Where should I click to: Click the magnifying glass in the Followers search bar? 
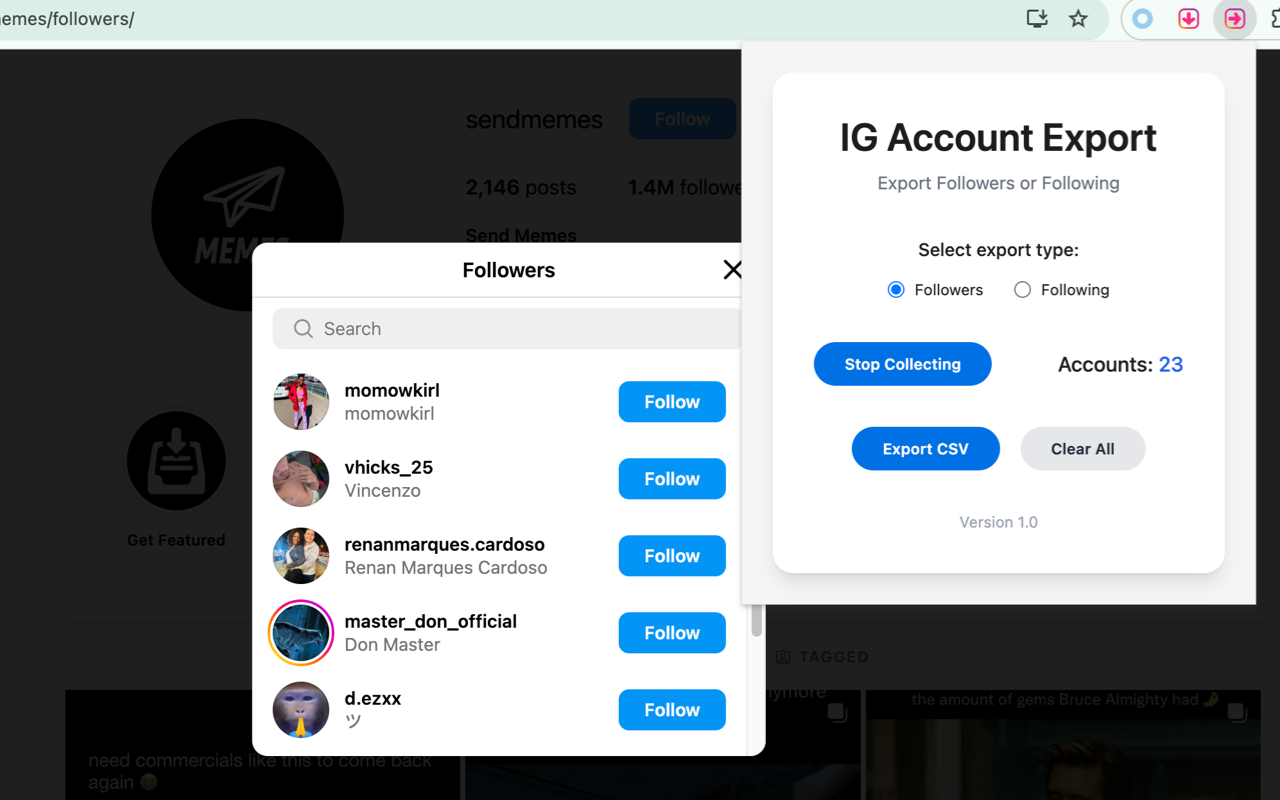click(302, 328)
